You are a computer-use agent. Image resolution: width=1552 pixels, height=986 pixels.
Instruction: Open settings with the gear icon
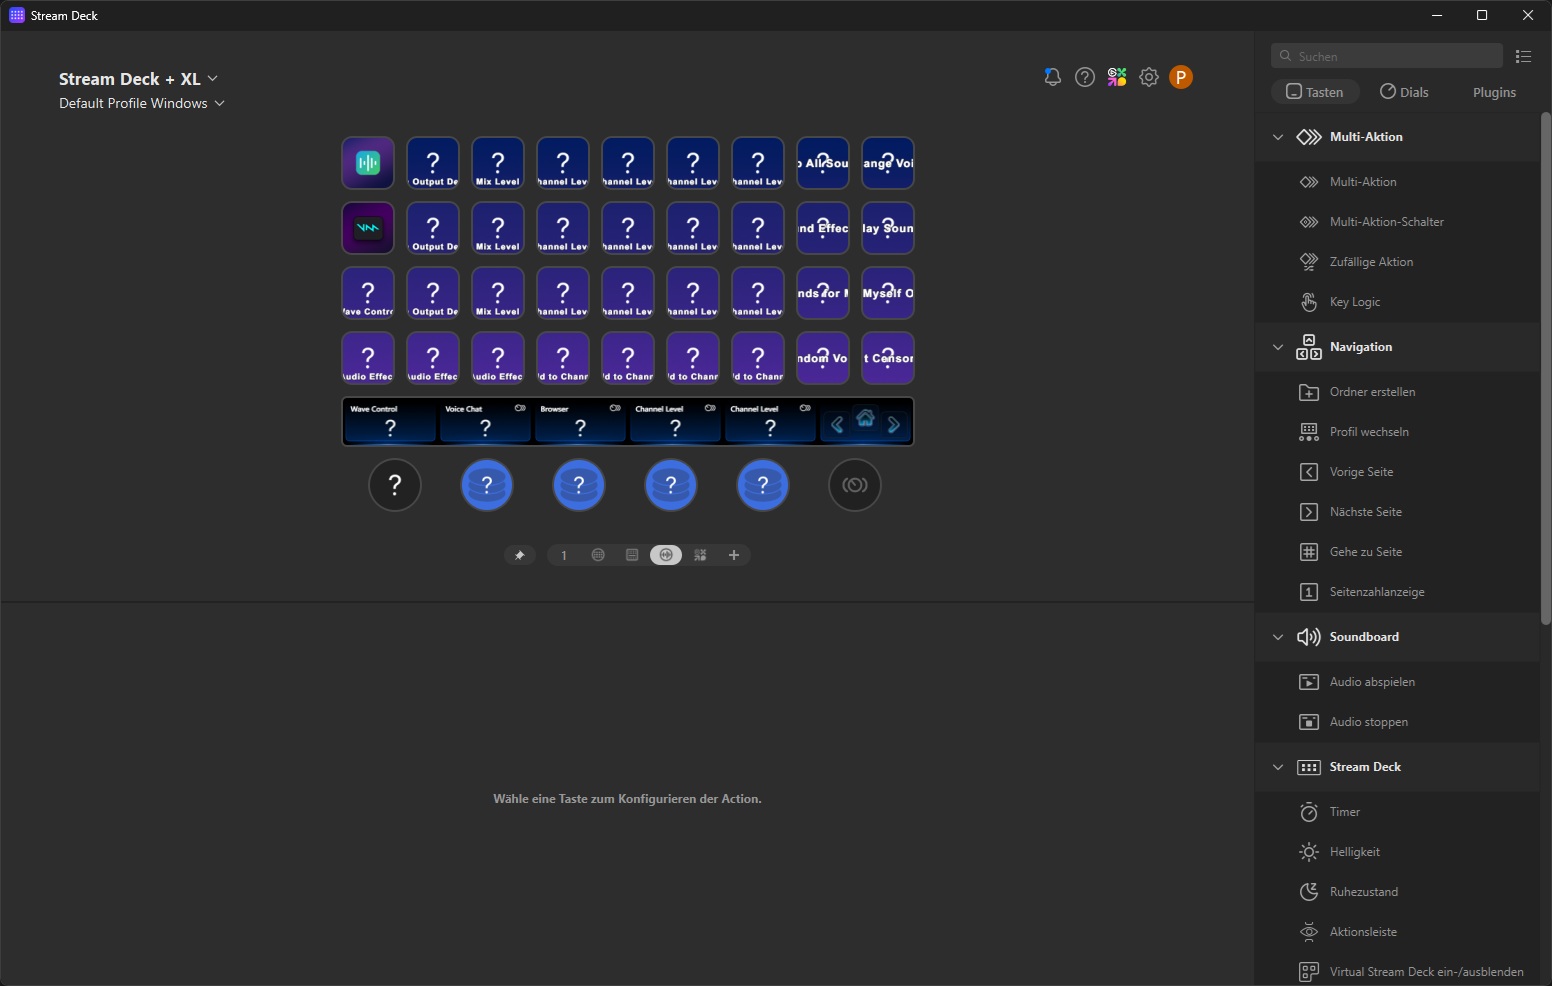coord(1149,77)
